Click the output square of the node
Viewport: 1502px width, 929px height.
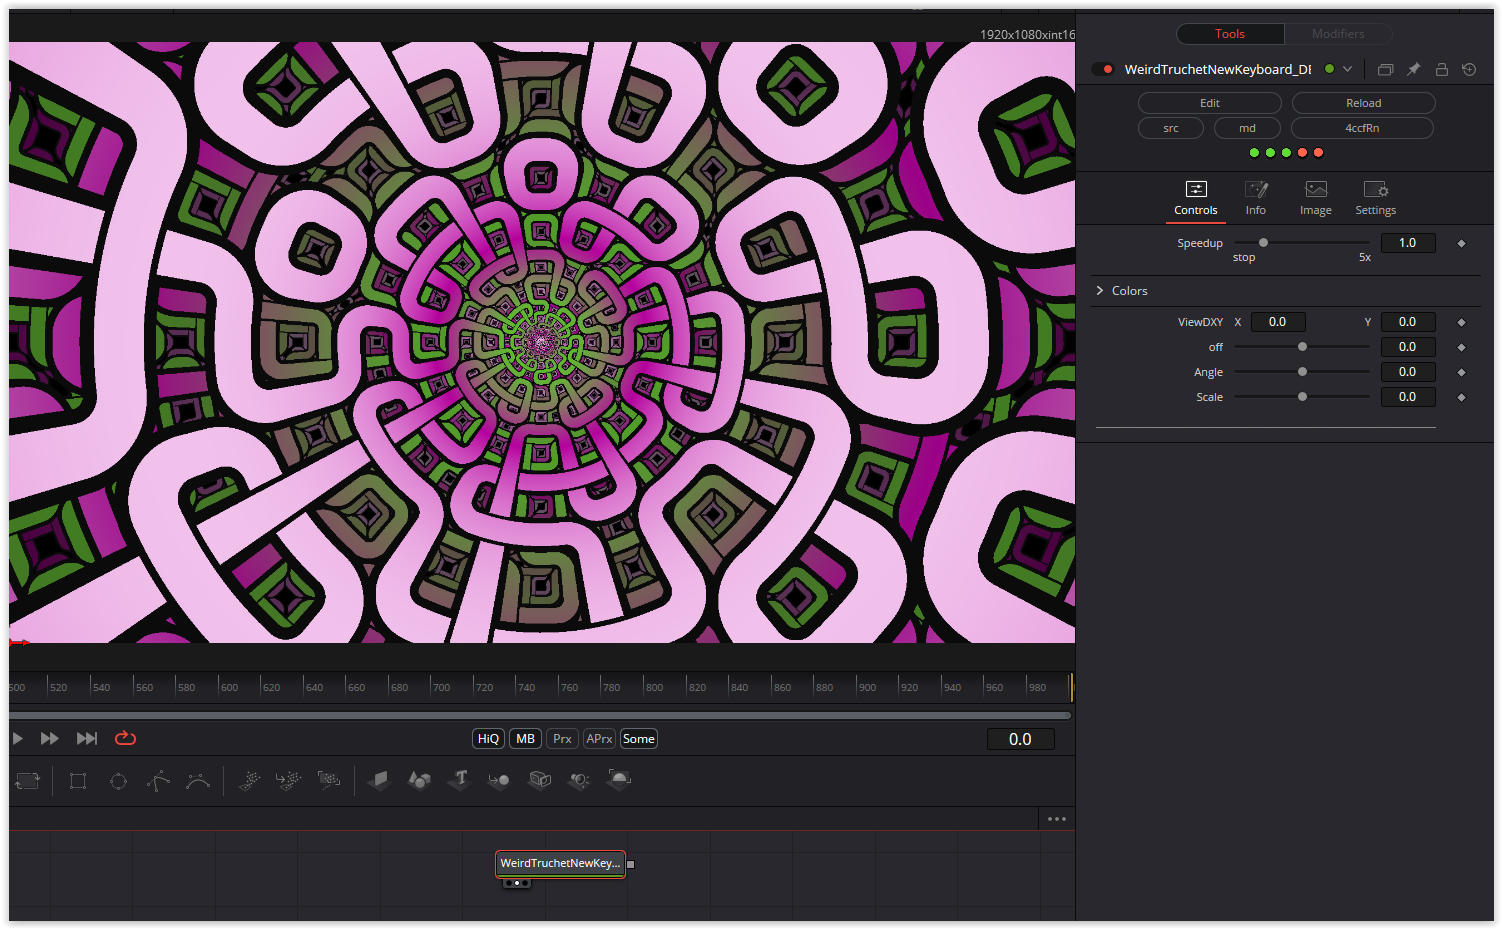pyautogui.click(x=631, y=864)
